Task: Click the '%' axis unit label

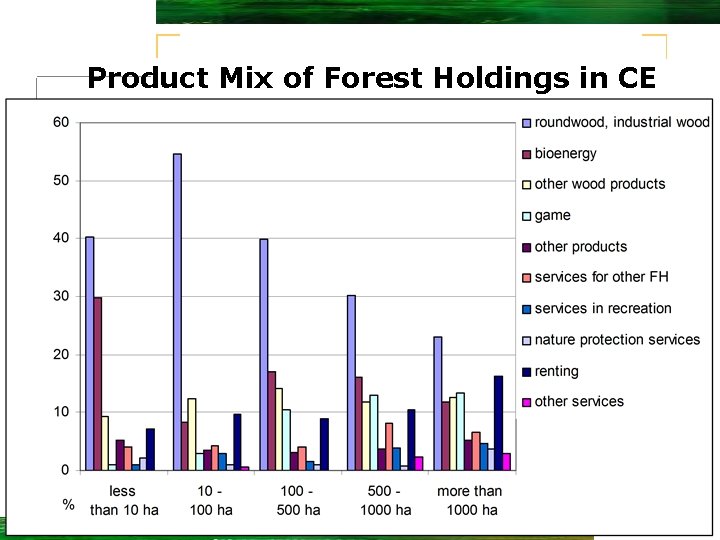Action: (68, 505)
